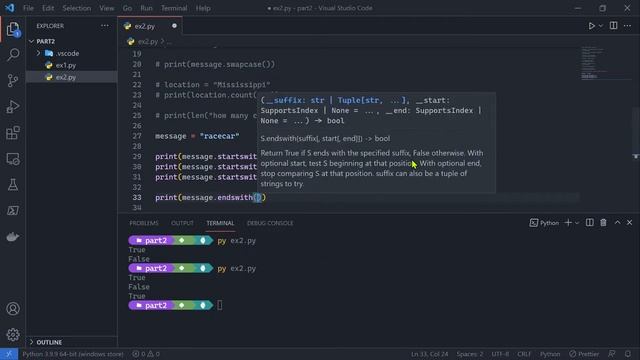The height and width of the screenshot is (360, 640).
Task: Click the terminal prompt cursor after part2
Action: 220,305
